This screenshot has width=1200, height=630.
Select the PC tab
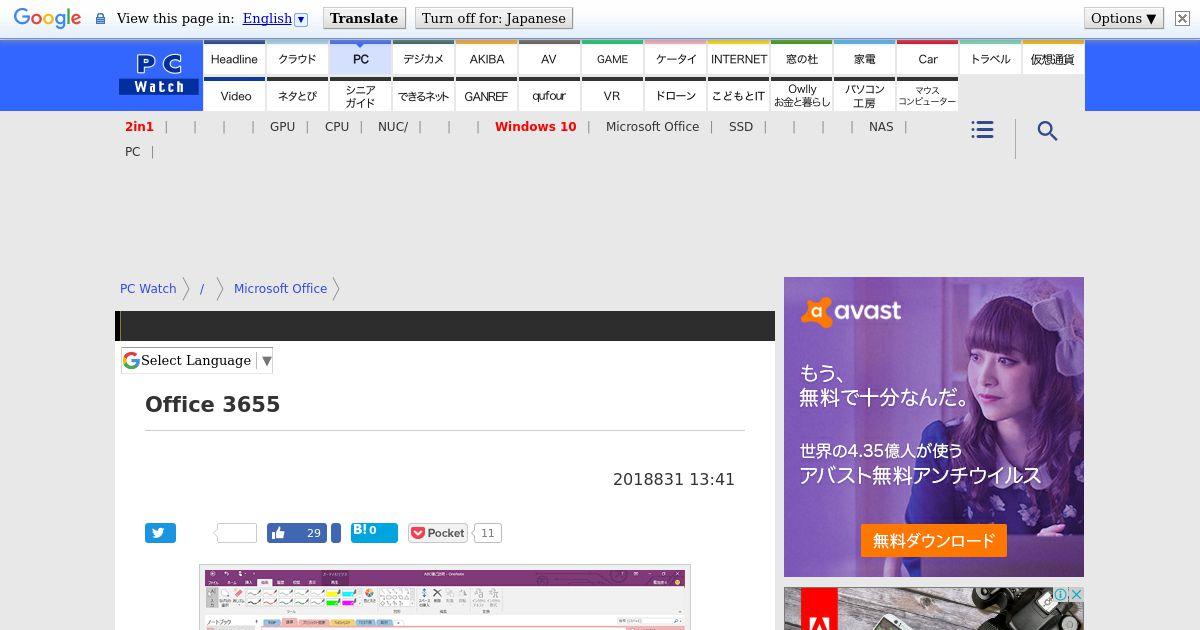(361, 58)
